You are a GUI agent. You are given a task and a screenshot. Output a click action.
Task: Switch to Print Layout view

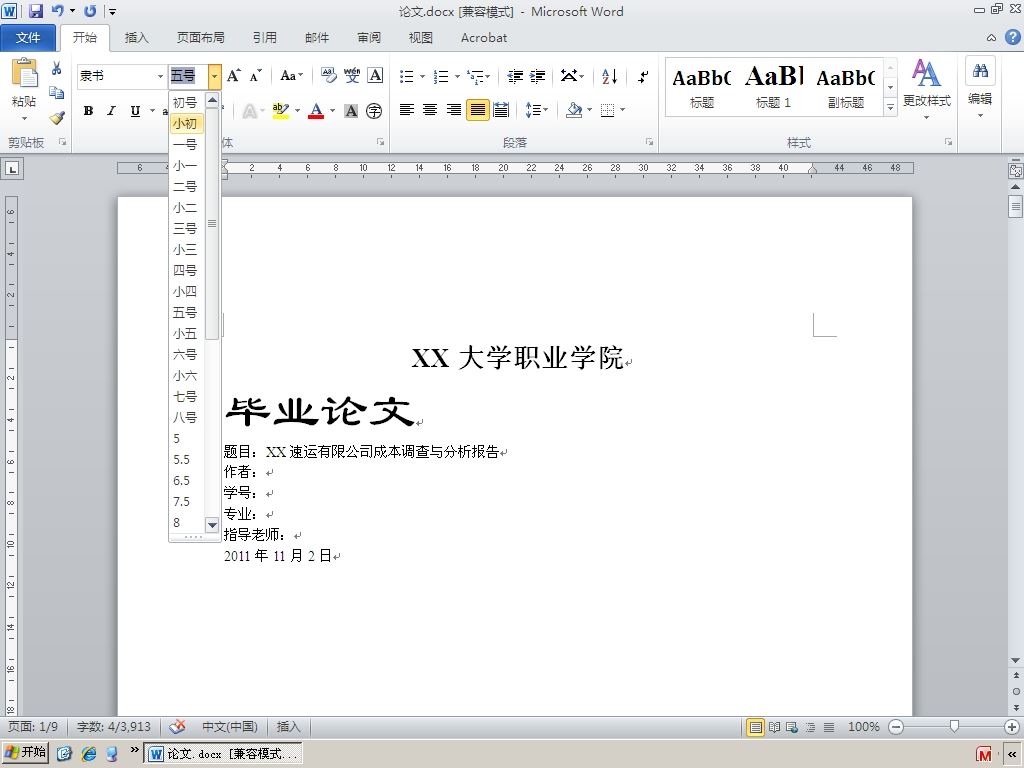755,727
